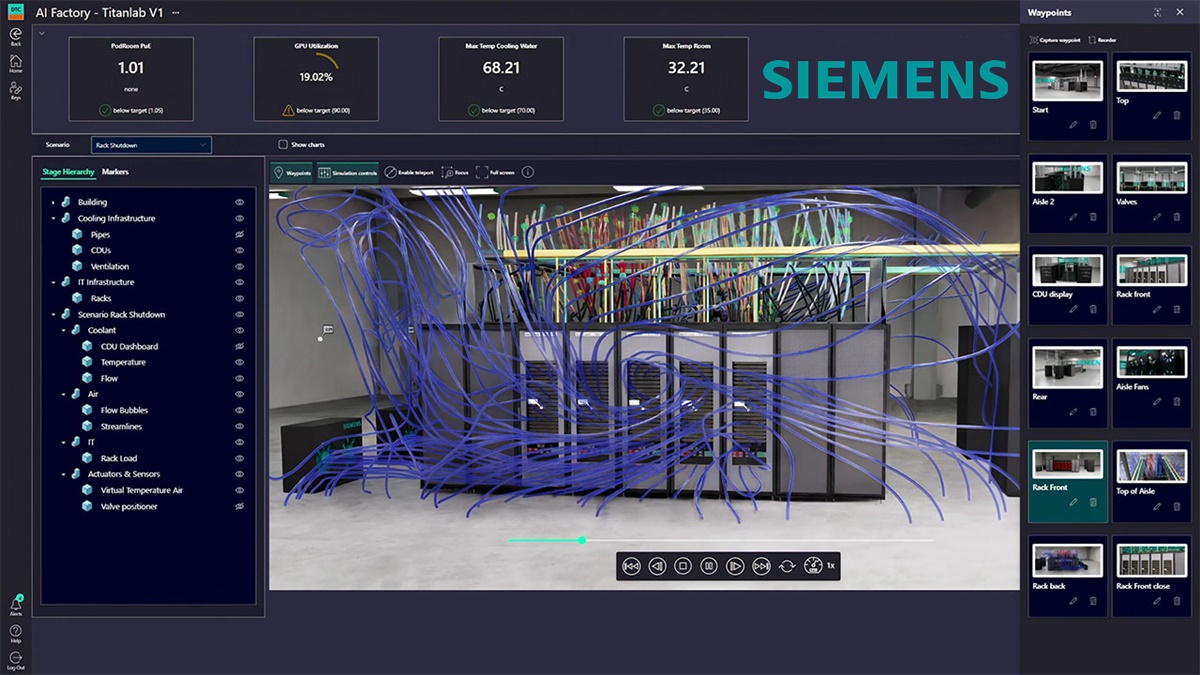Click the playback speed gauge icon
This screenshot has height=675, width=1200.
click(x=813, y=566)
